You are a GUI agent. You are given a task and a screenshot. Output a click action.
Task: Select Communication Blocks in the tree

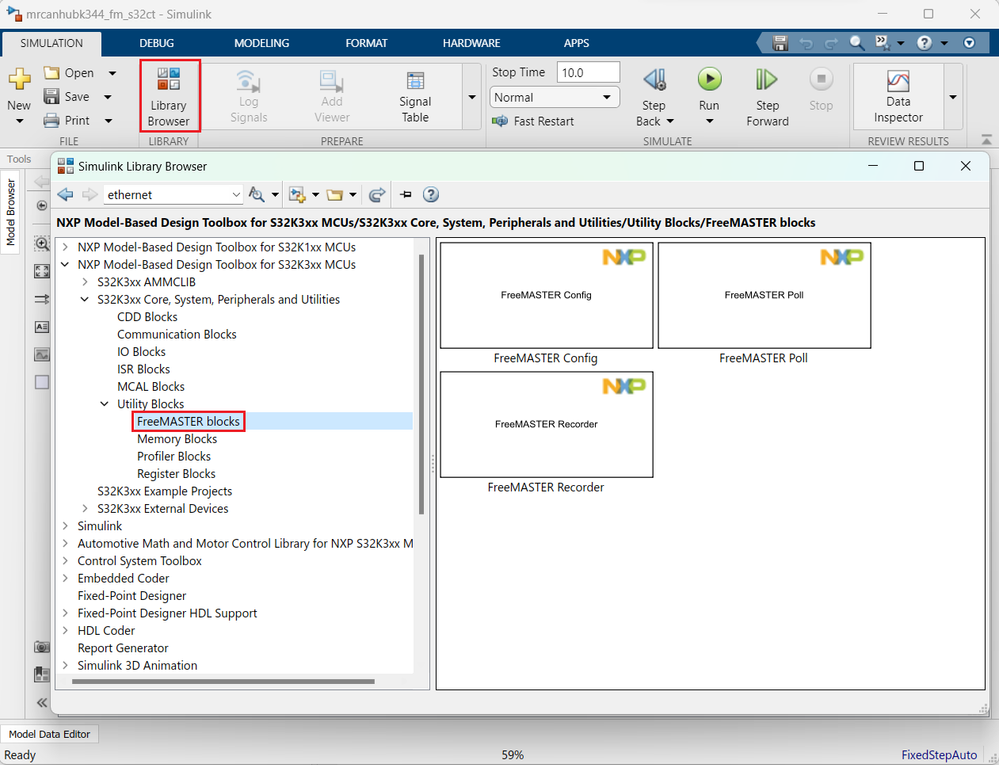coord(176,334)
